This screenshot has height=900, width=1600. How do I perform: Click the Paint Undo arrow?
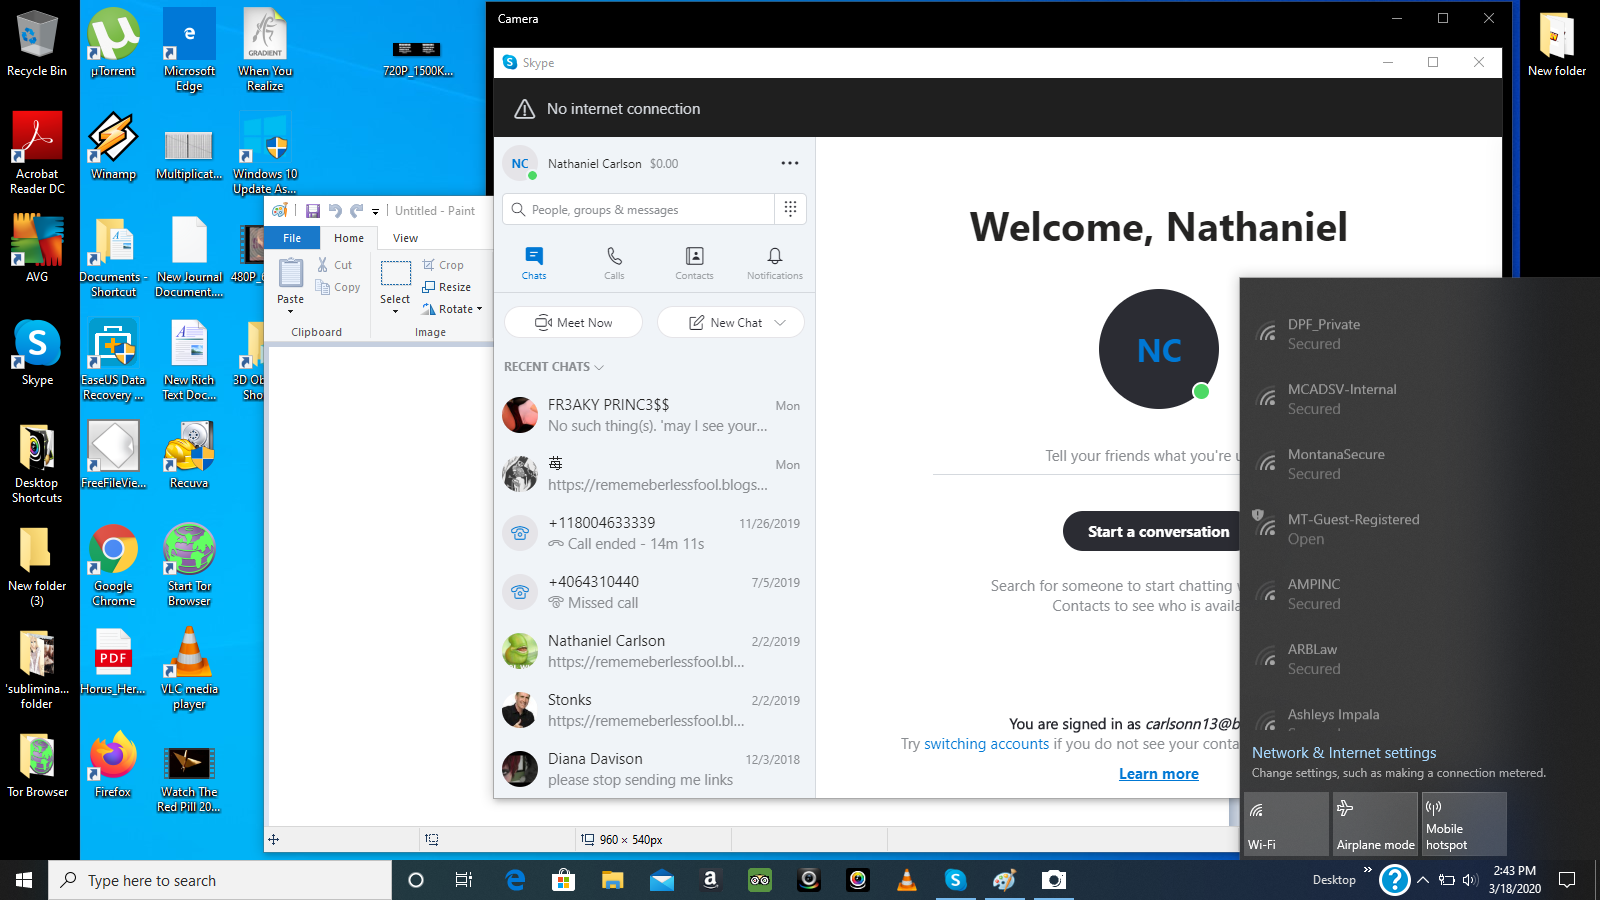(335, 210)
